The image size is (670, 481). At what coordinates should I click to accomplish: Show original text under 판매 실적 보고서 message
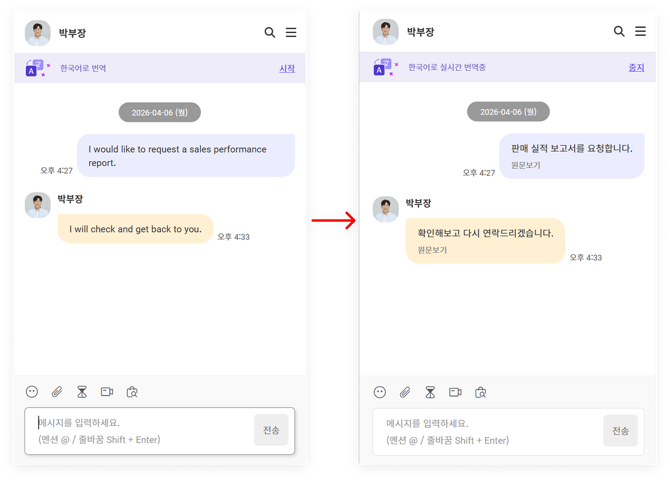coord(526,165)
